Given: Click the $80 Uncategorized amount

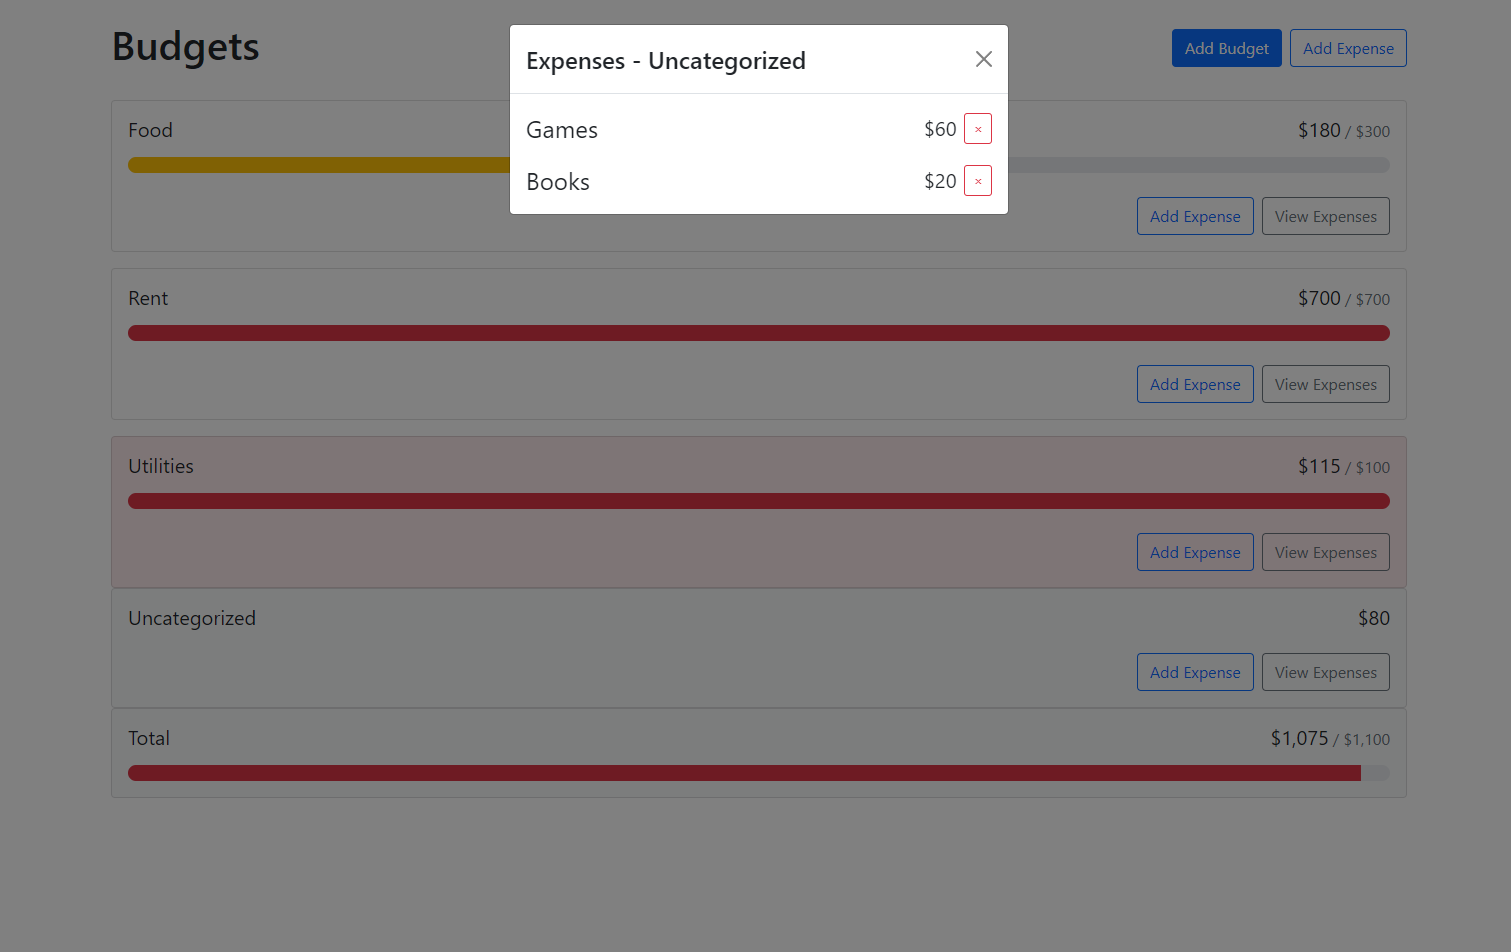Looking at the screenshot, I should click(x=1374, y=618).
